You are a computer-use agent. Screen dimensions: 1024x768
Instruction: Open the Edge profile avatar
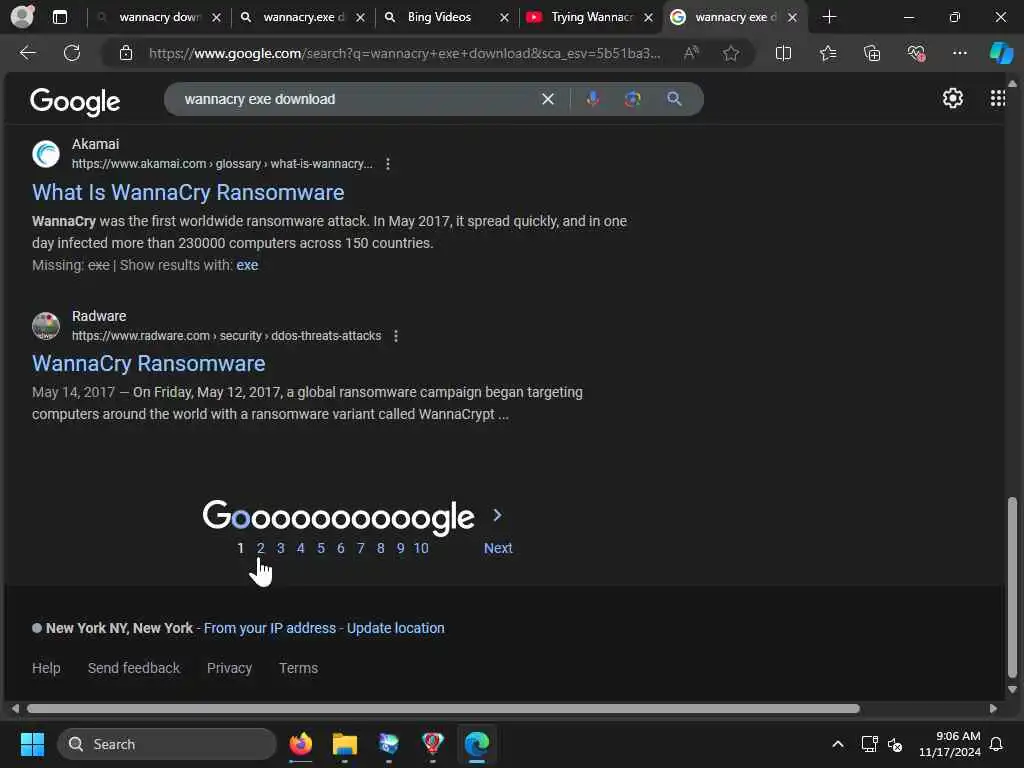coord(22,17)
